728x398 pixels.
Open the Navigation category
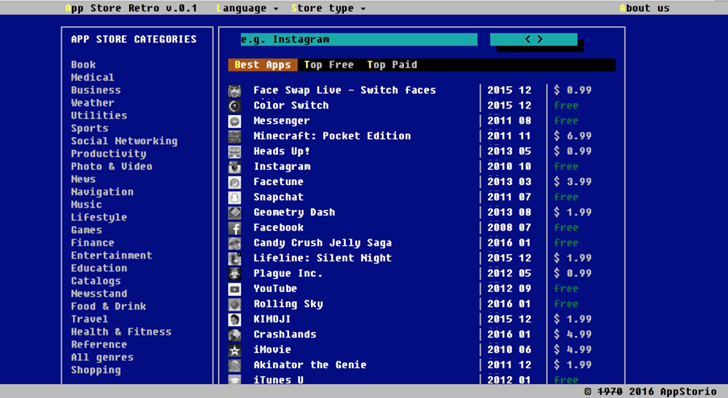tap(102, 192)
